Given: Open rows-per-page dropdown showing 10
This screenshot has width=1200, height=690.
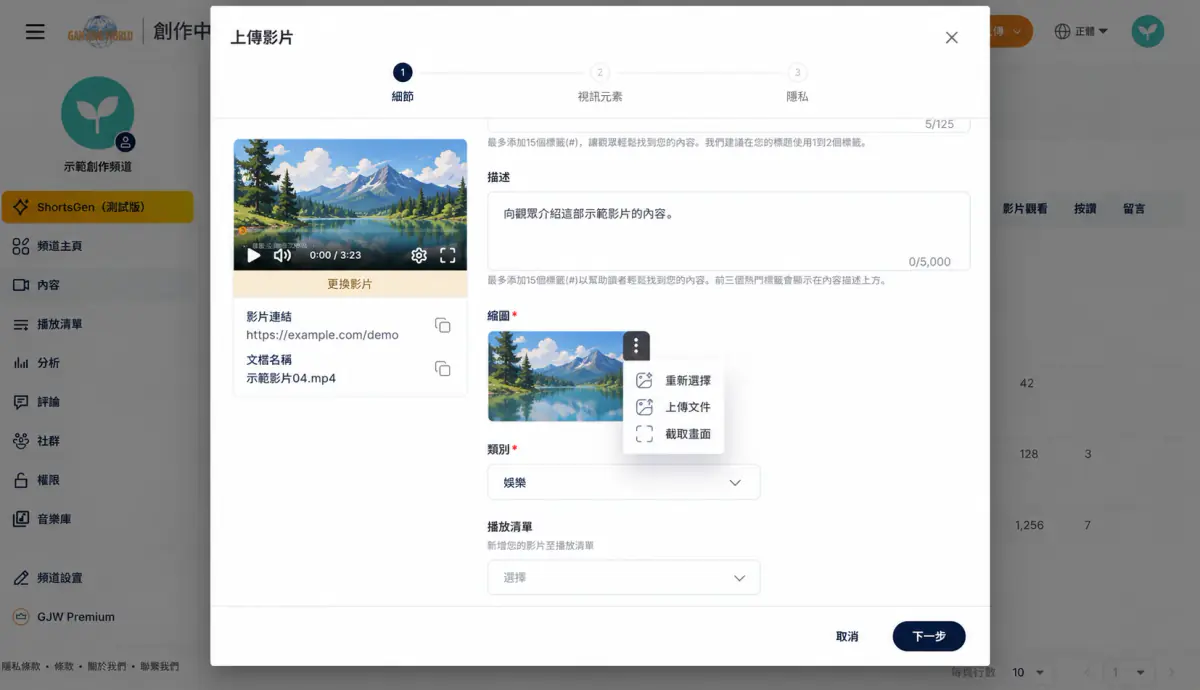Looking at the screenshot, I should pos(1028,672).
